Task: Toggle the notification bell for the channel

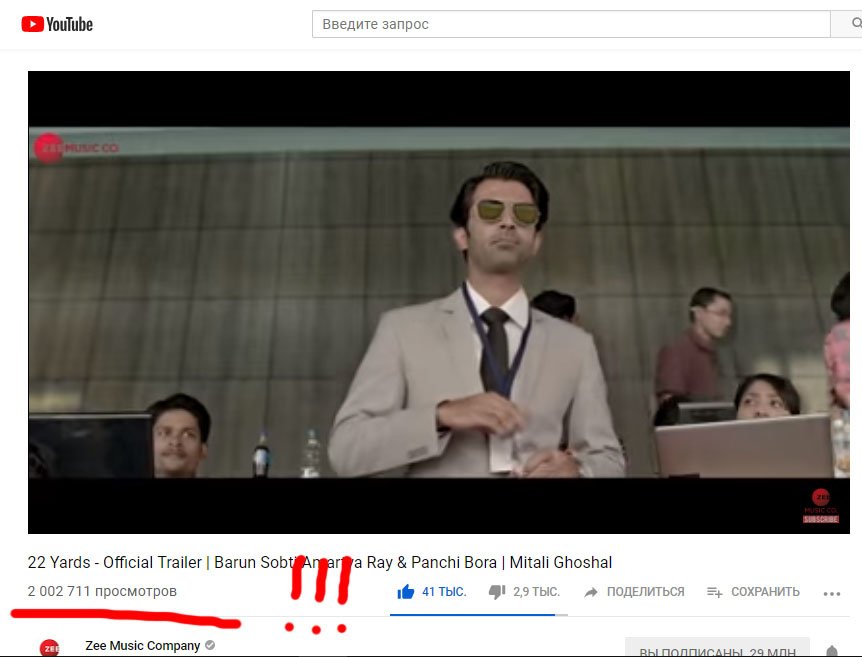Action: click(x=832, y=650)
